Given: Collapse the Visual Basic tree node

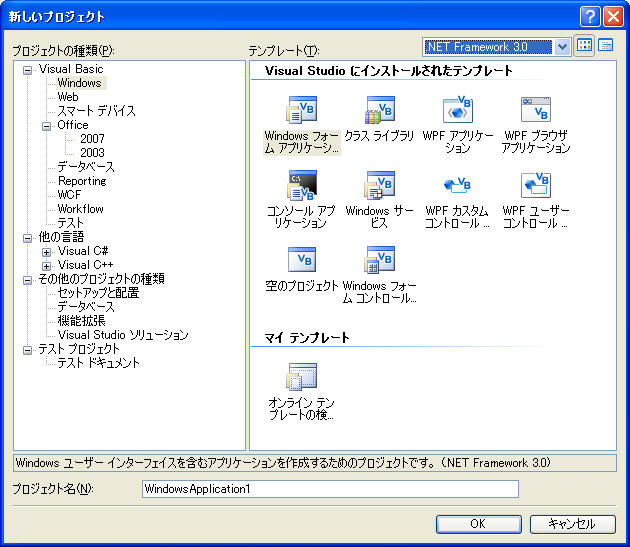Looking at the screenshot, I should (27, 70).
